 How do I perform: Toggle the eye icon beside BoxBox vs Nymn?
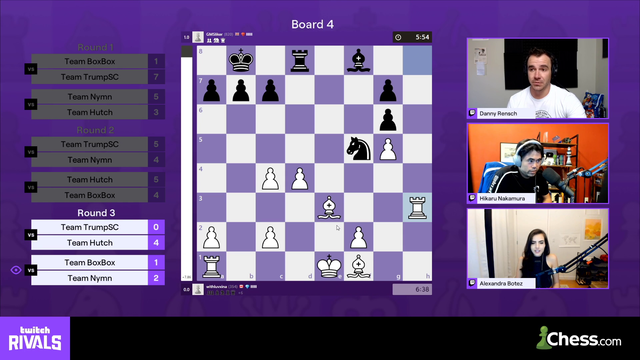[16, 270]
